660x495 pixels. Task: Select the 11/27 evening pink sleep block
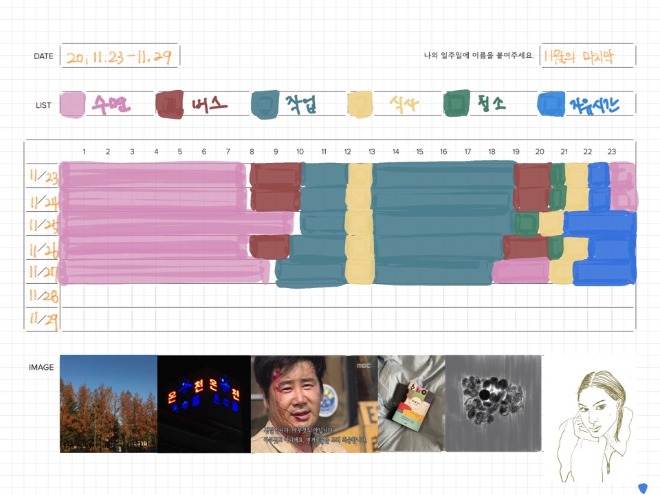[x=521, y=270]
